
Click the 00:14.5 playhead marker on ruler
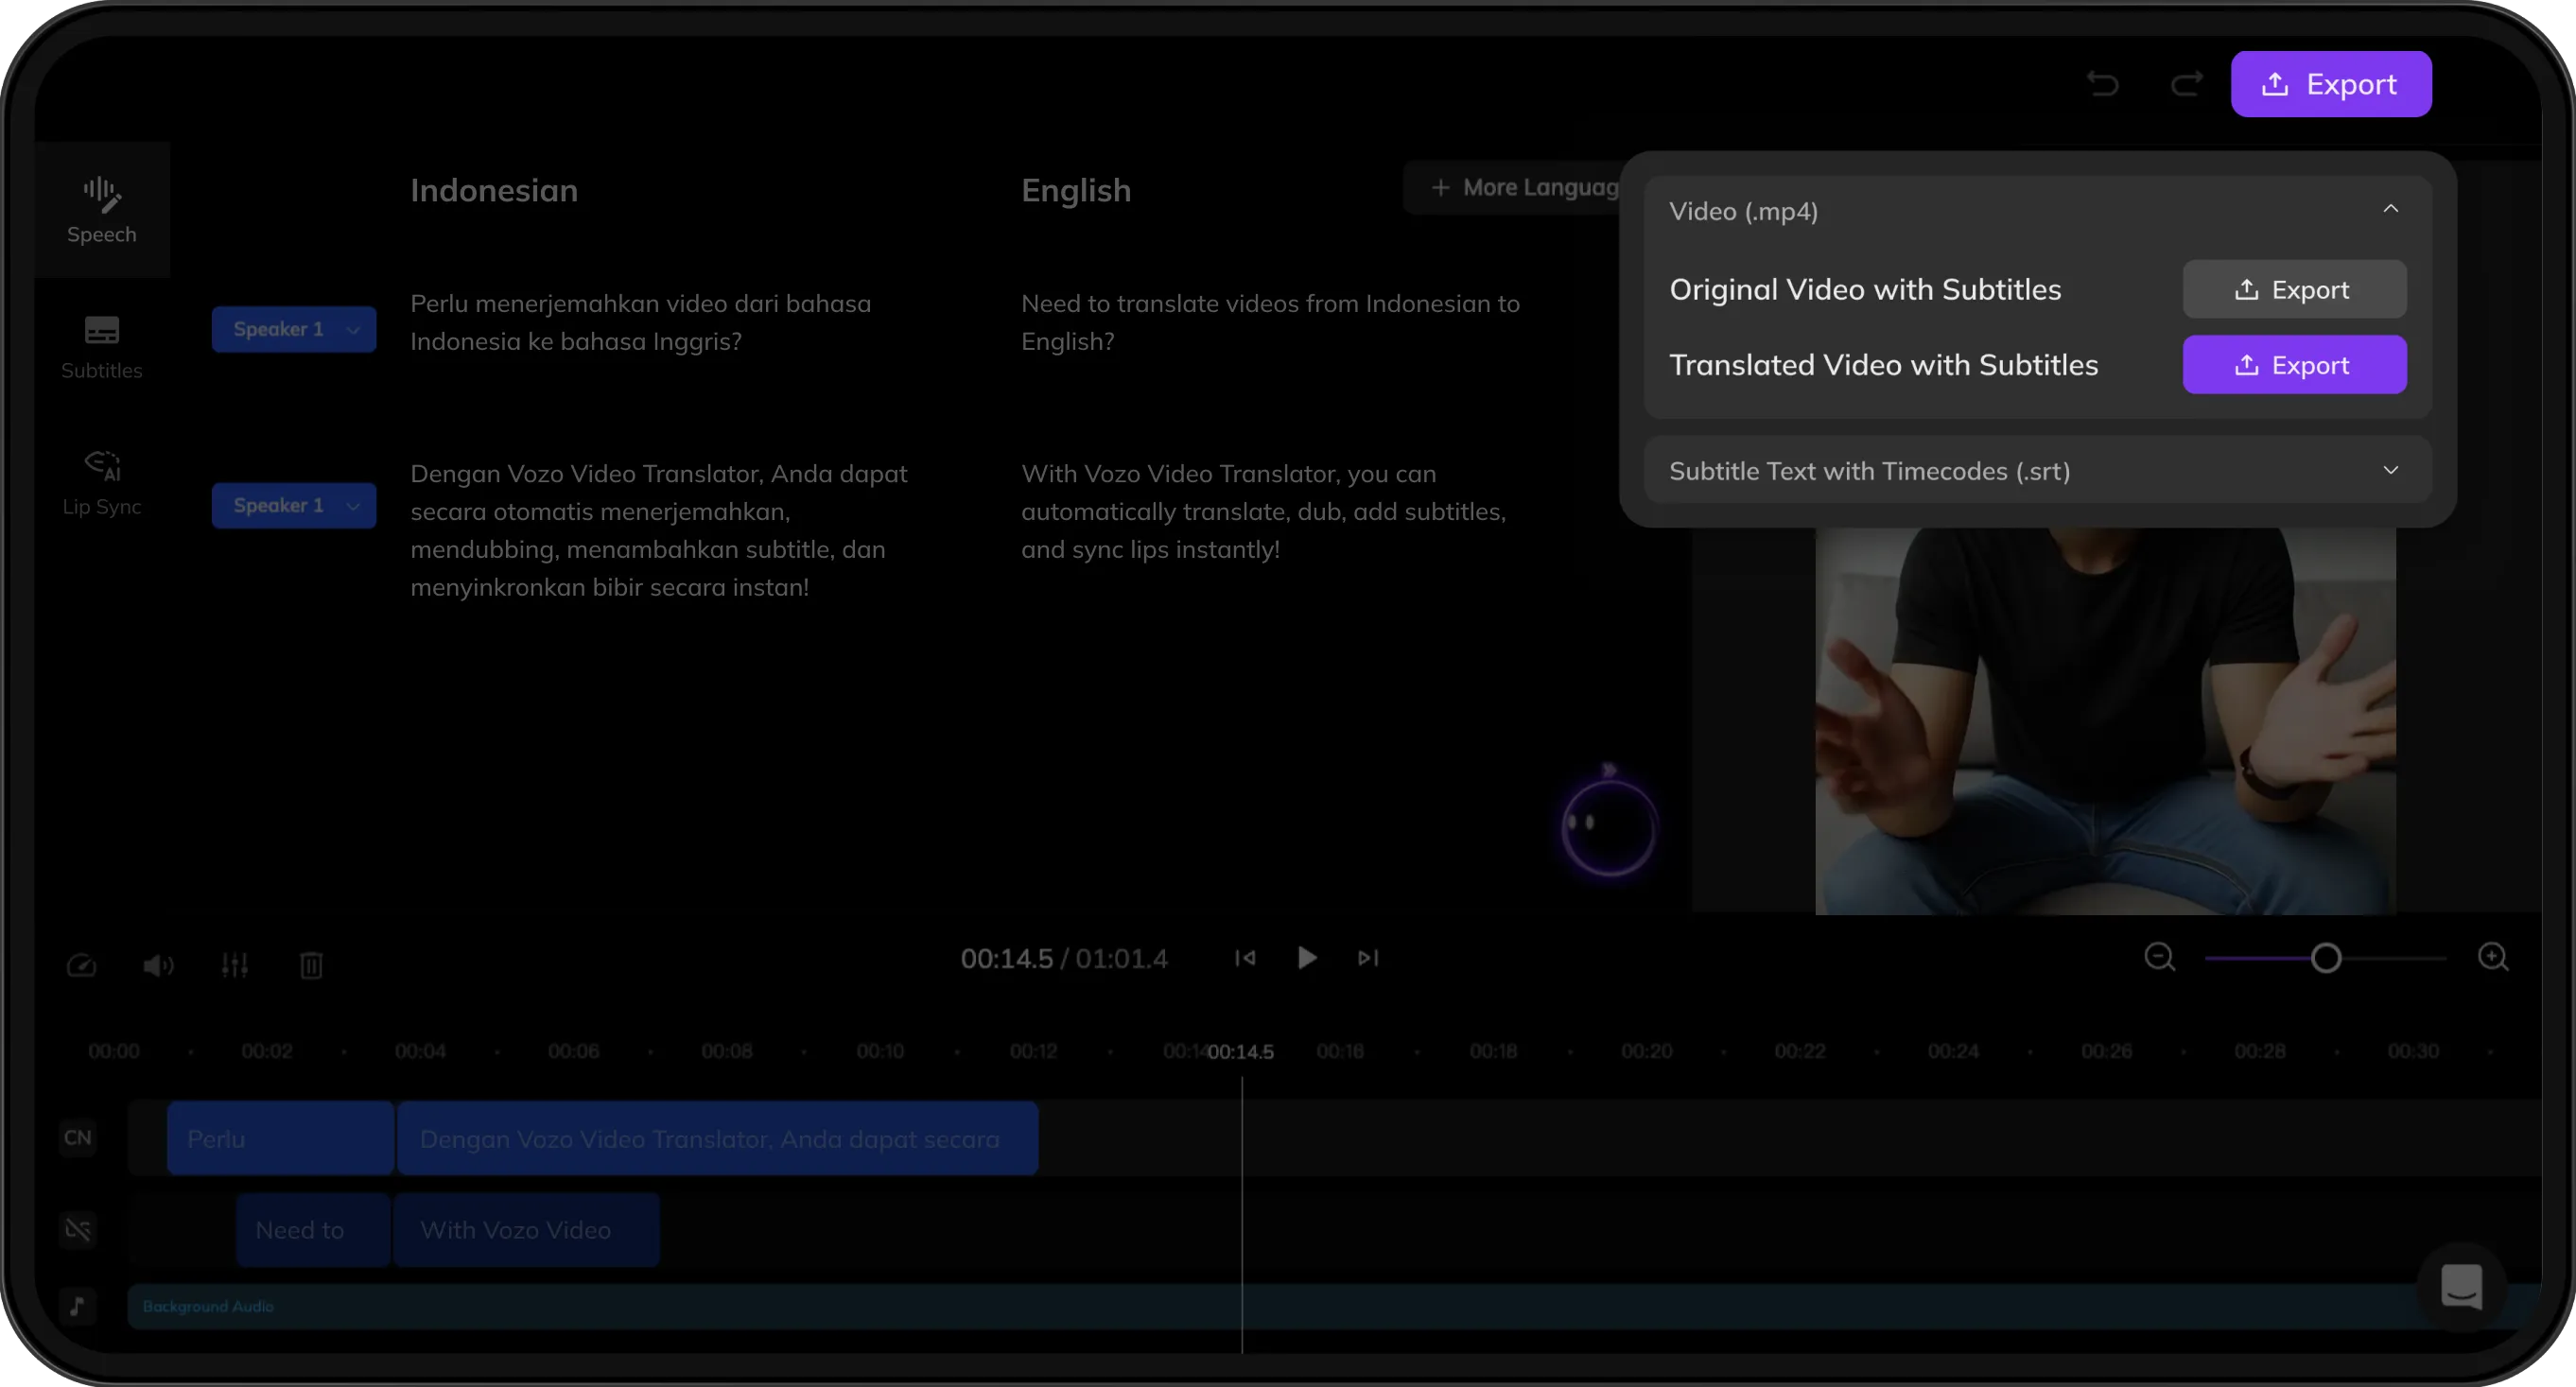tap(1241, 1052)
